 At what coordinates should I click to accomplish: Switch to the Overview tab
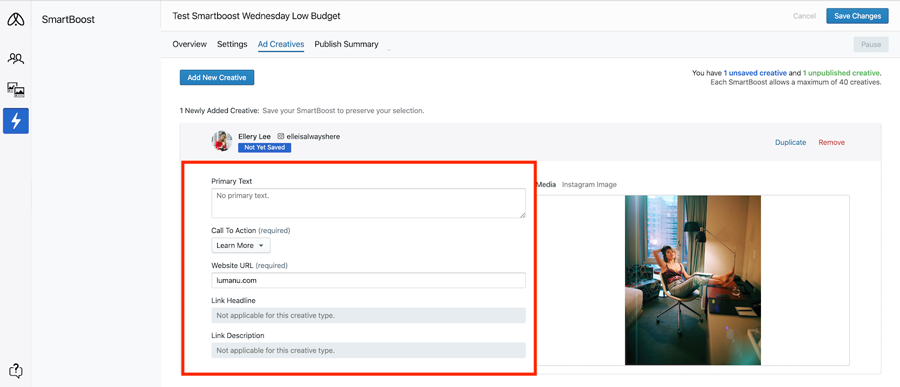pos(189,44)
